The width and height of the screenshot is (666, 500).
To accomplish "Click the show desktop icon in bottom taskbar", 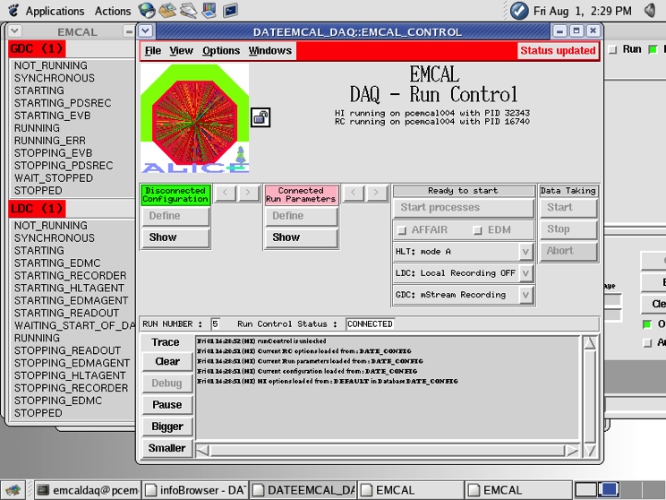I will click(13, 490).
